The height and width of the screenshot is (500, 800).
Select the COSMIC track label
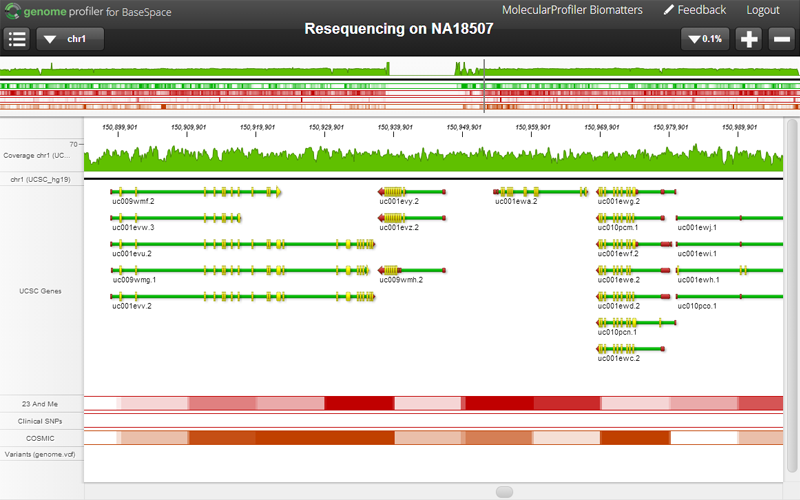tap(40, 438)
